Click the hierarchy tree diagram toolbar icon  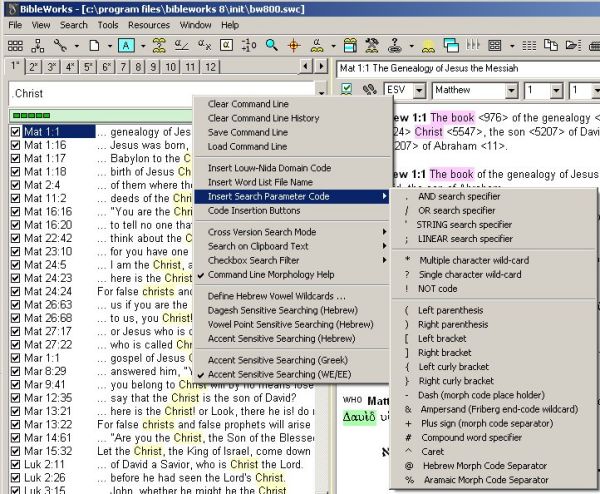click(38, 46)
